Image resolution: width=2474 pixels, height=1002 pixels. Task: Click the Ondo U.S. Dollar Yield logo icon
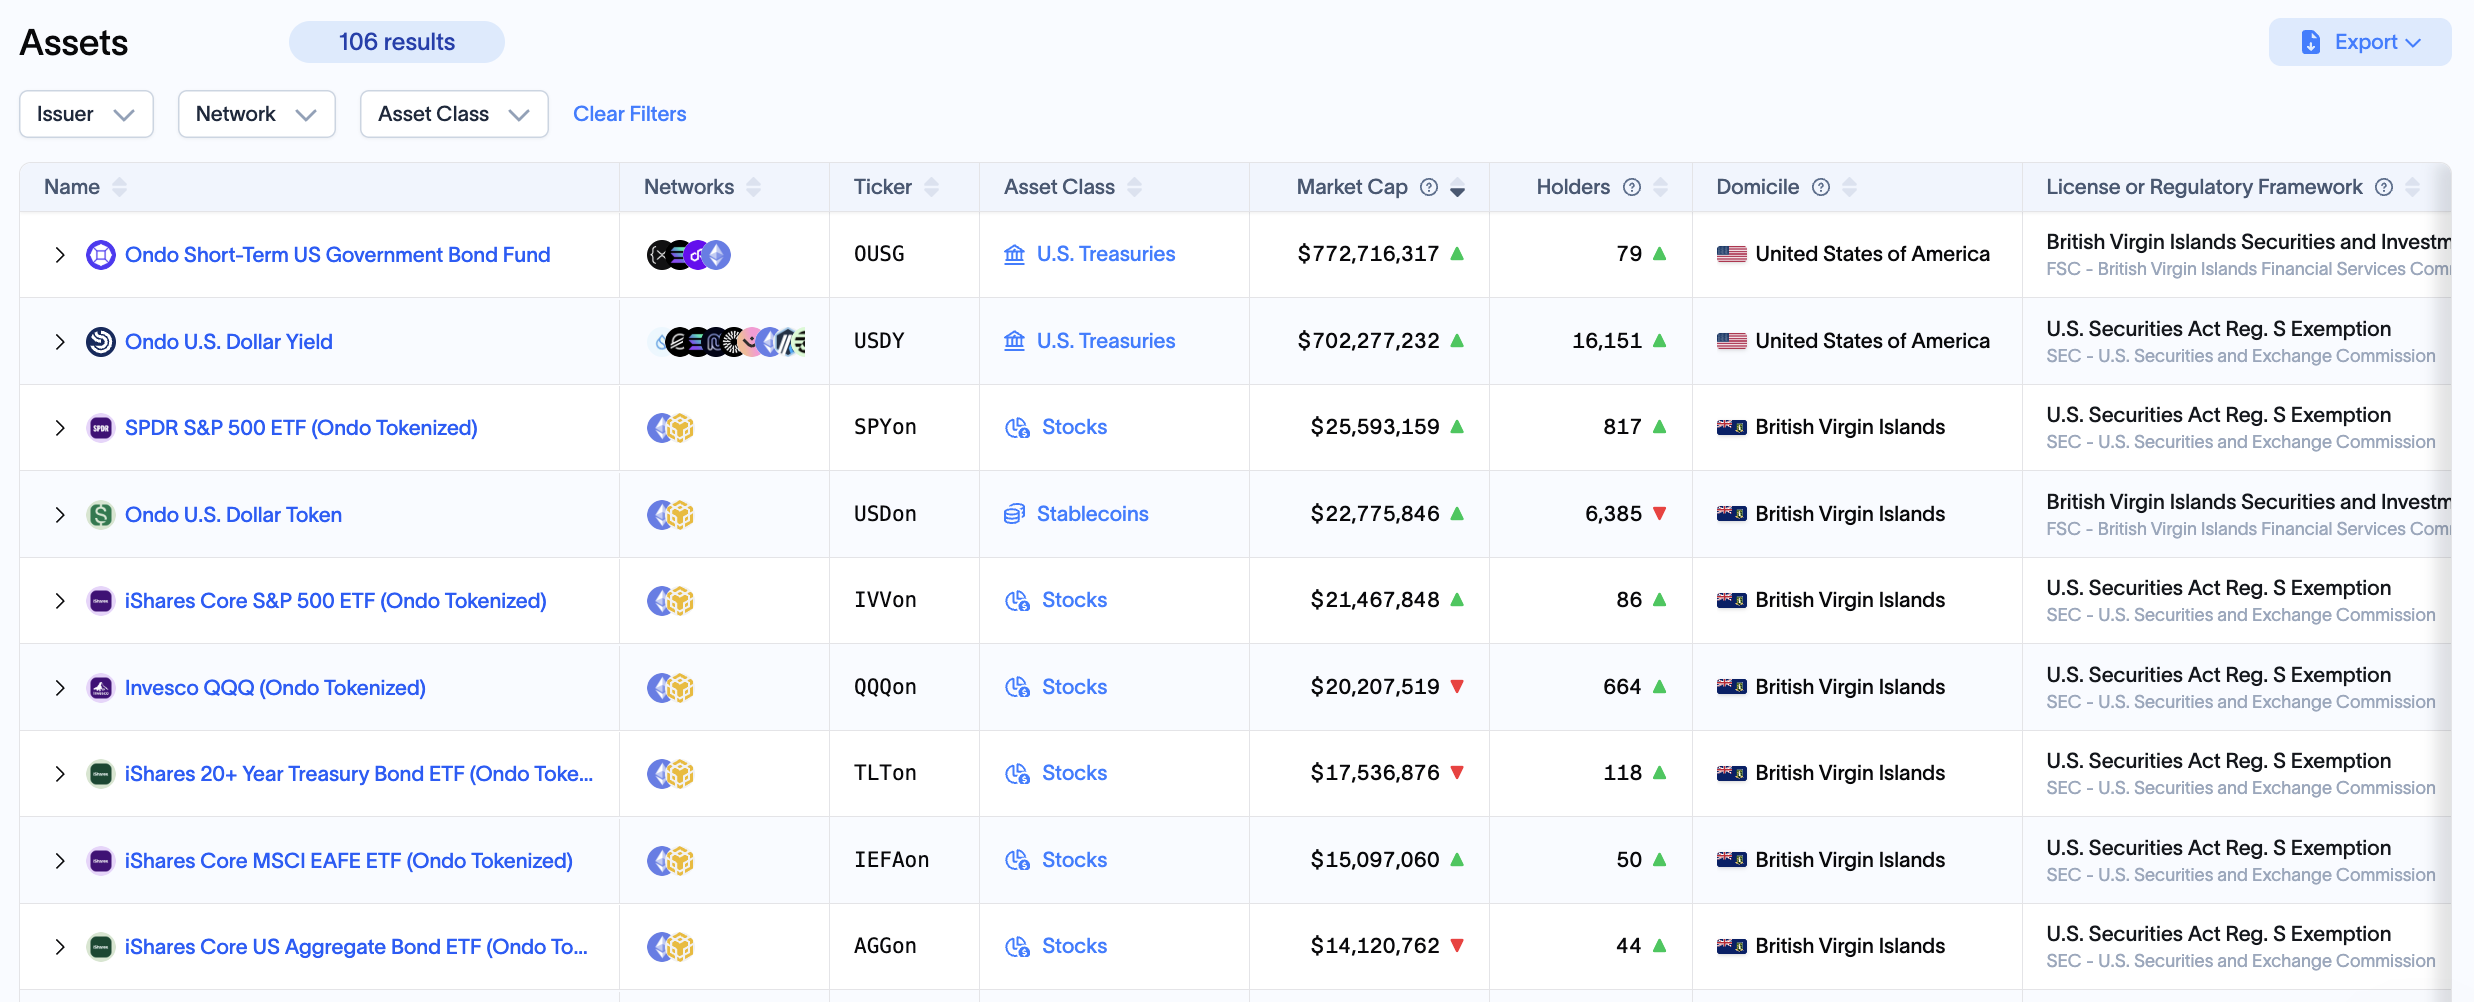coord(100,342)
